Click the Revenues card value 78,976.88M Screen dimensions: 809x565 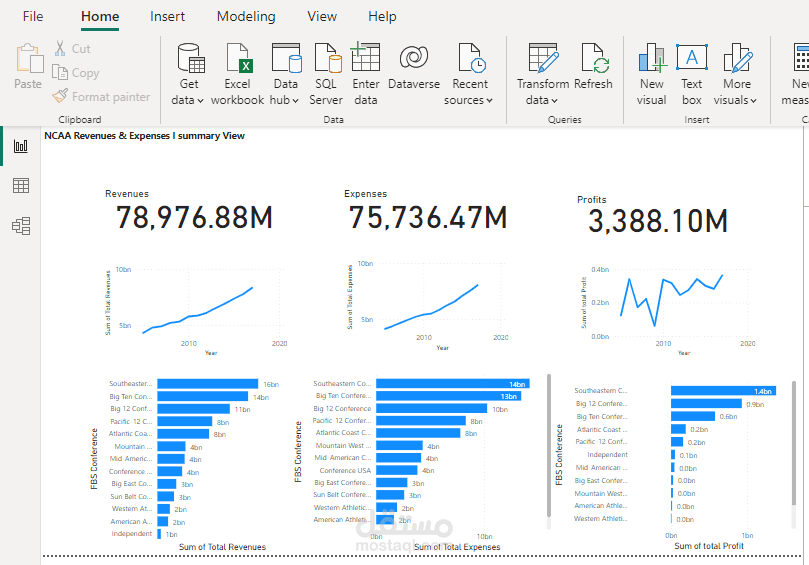click(x=194, y=217)
